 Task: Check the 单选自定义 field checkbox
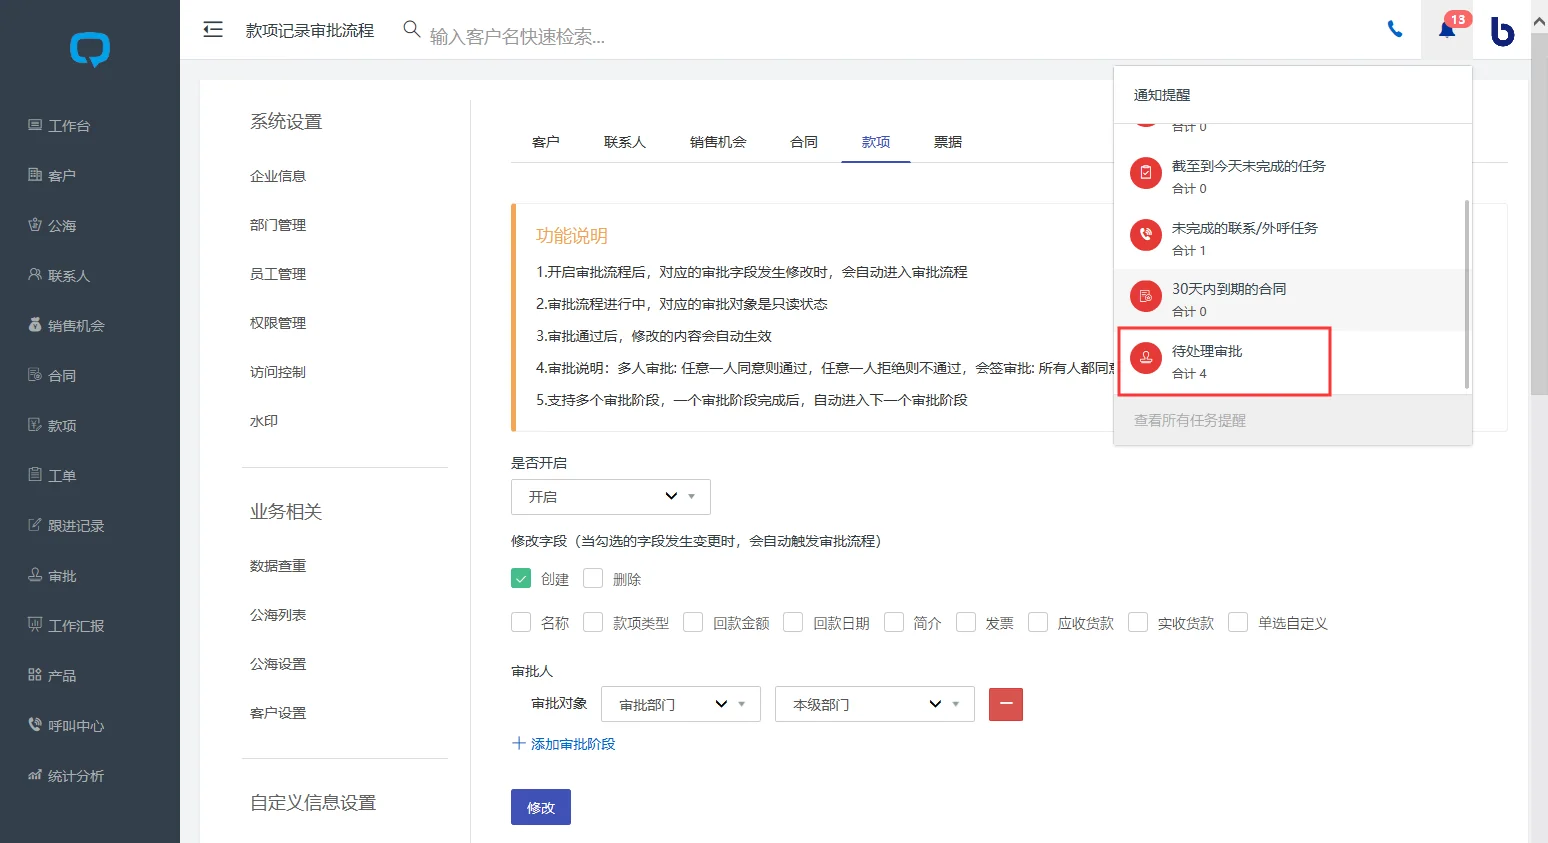pyautogui.click(x=1238, y=623)
